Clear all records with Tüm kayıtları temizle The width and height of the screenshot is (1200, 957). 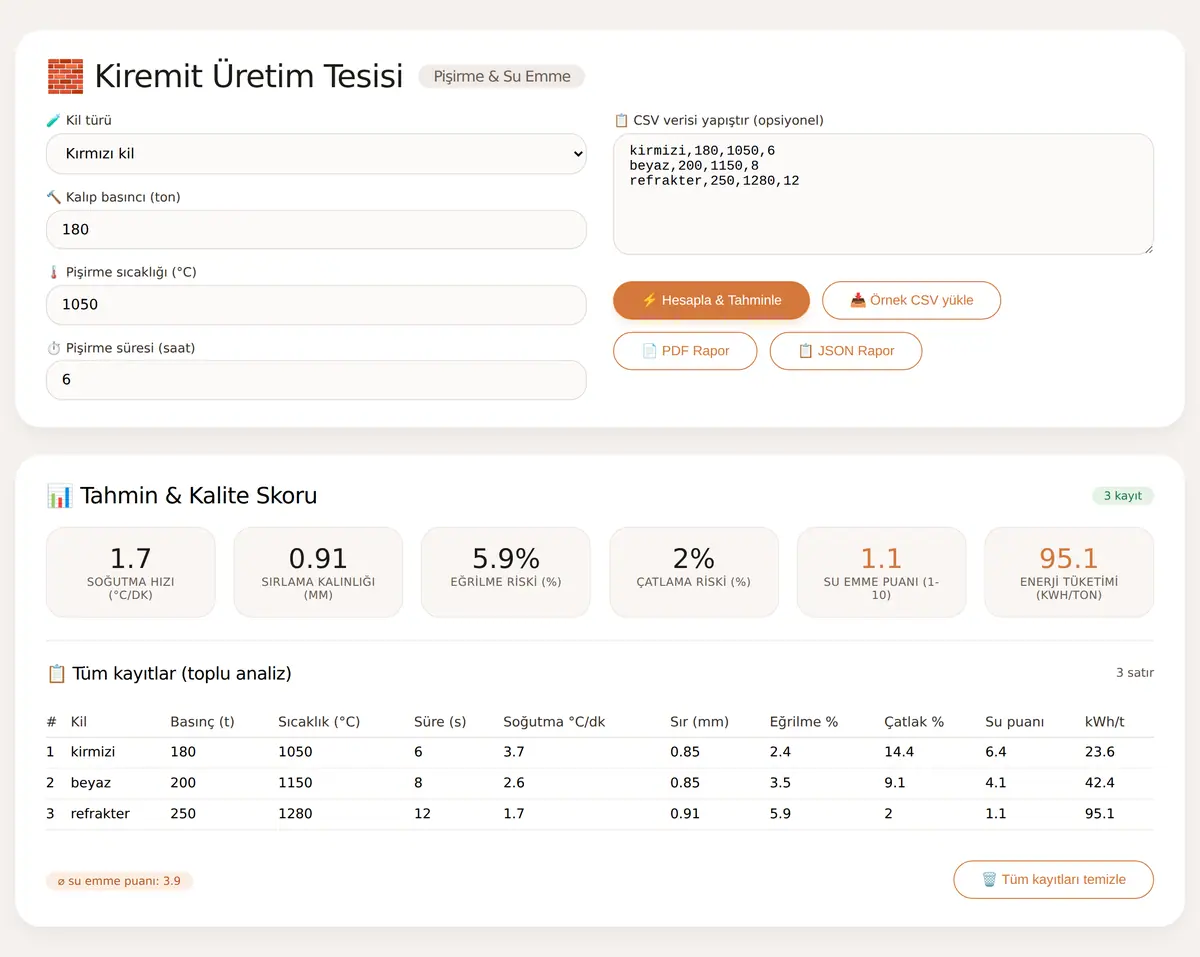click(x=1053, y=880)
